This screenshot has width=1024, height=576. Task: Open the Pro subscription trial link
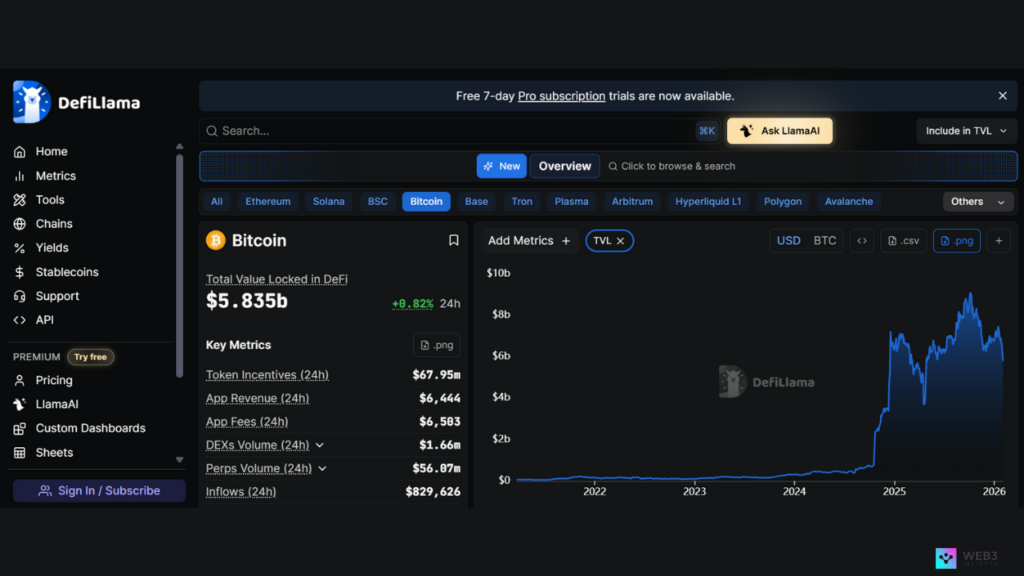point(560,95)
